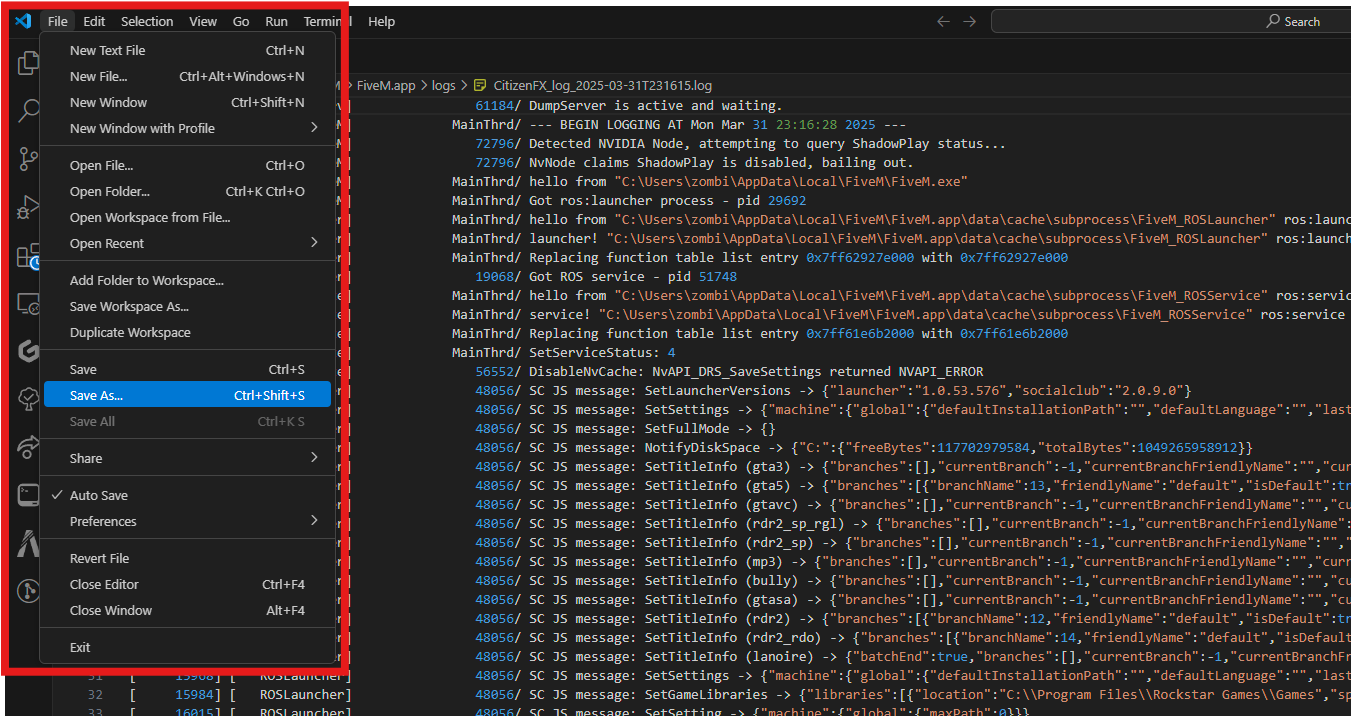Open the Explorer view in activity bar
1351x716 pixels.
pos(28,63)
